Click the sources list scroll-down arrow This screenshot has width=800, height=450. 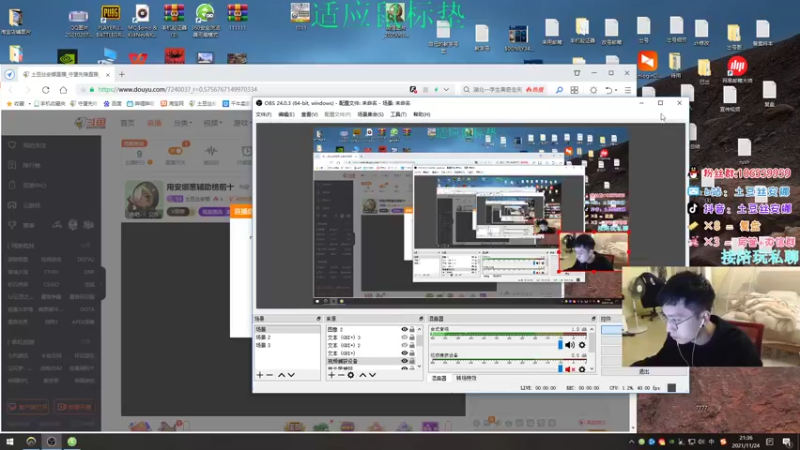(419, 366)
